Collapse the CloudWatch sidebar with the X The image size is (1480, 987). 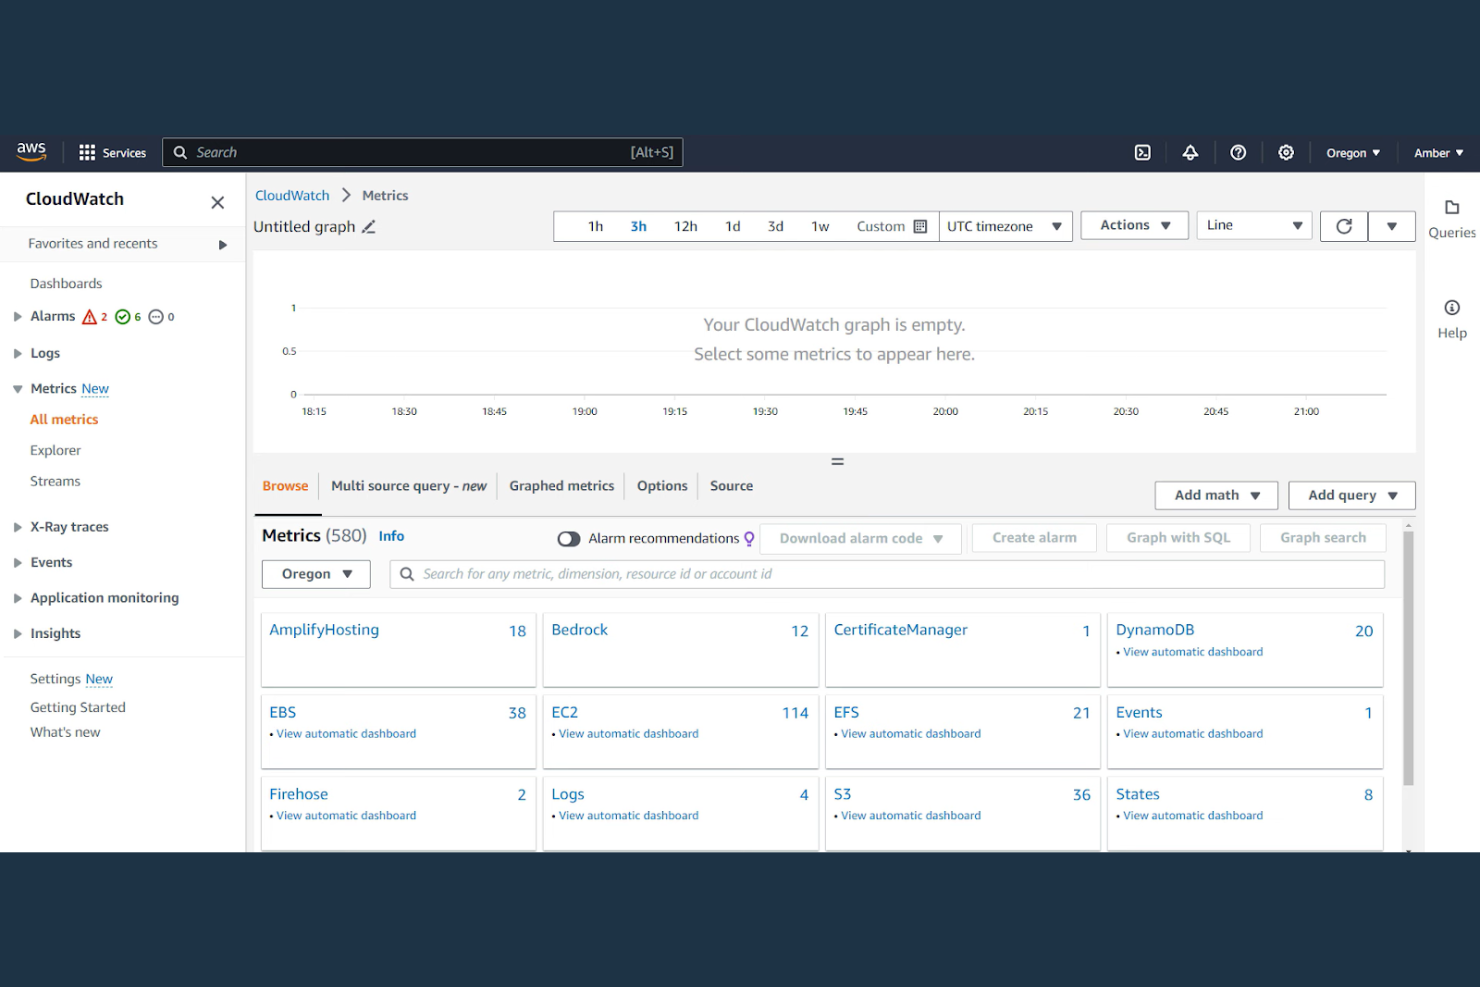217,202
